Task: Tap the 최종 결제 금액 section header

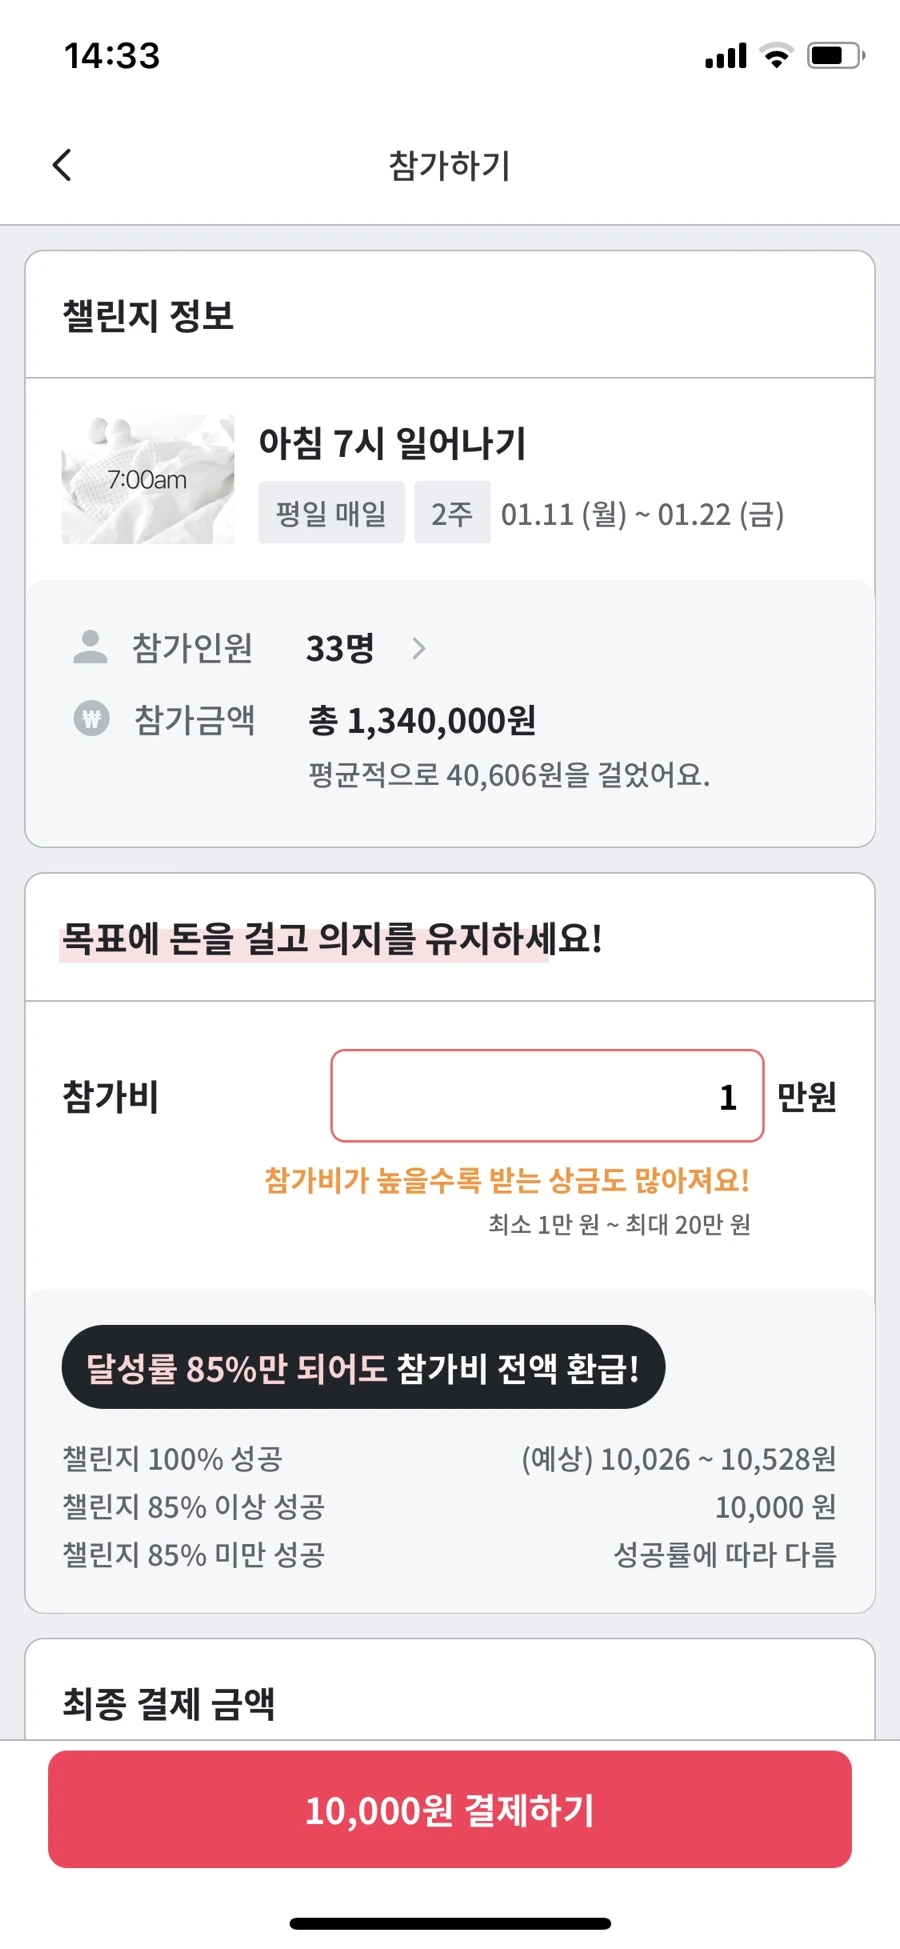Action: (169, 1702)
